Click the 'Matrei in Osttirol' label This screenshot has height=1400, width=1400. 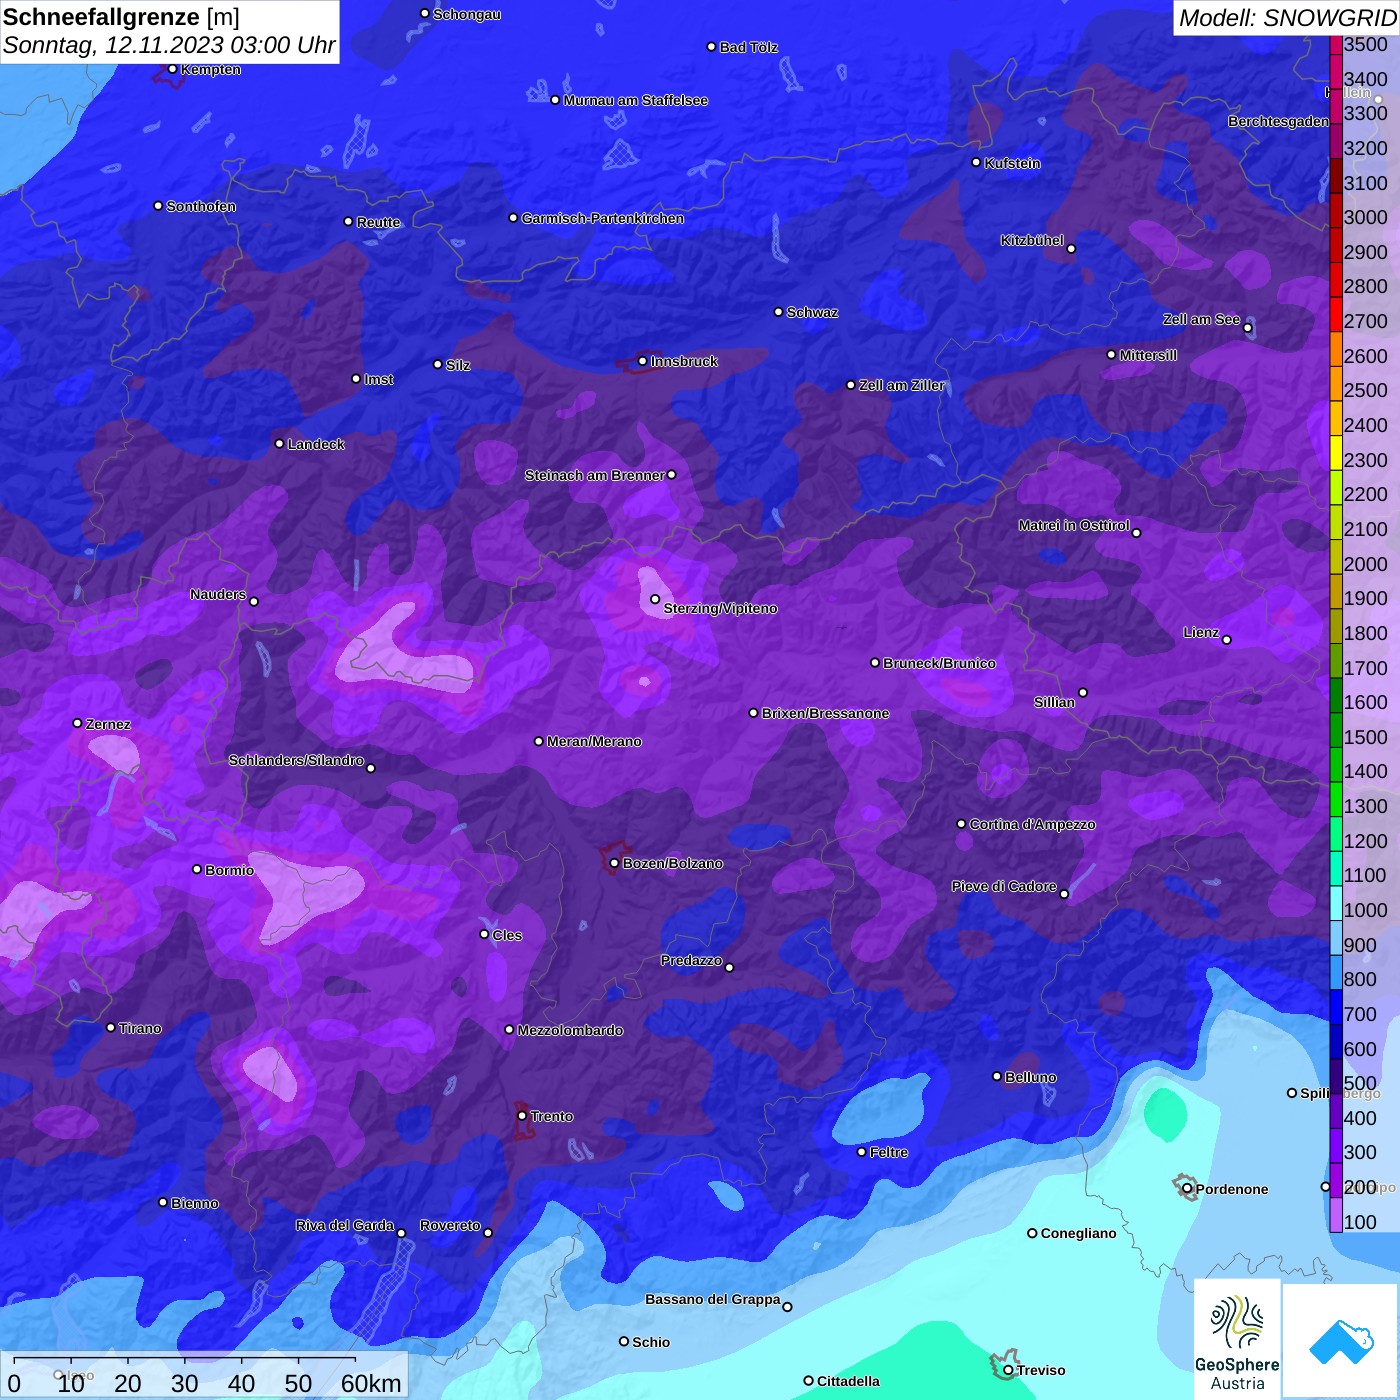tap(1074, 525)
